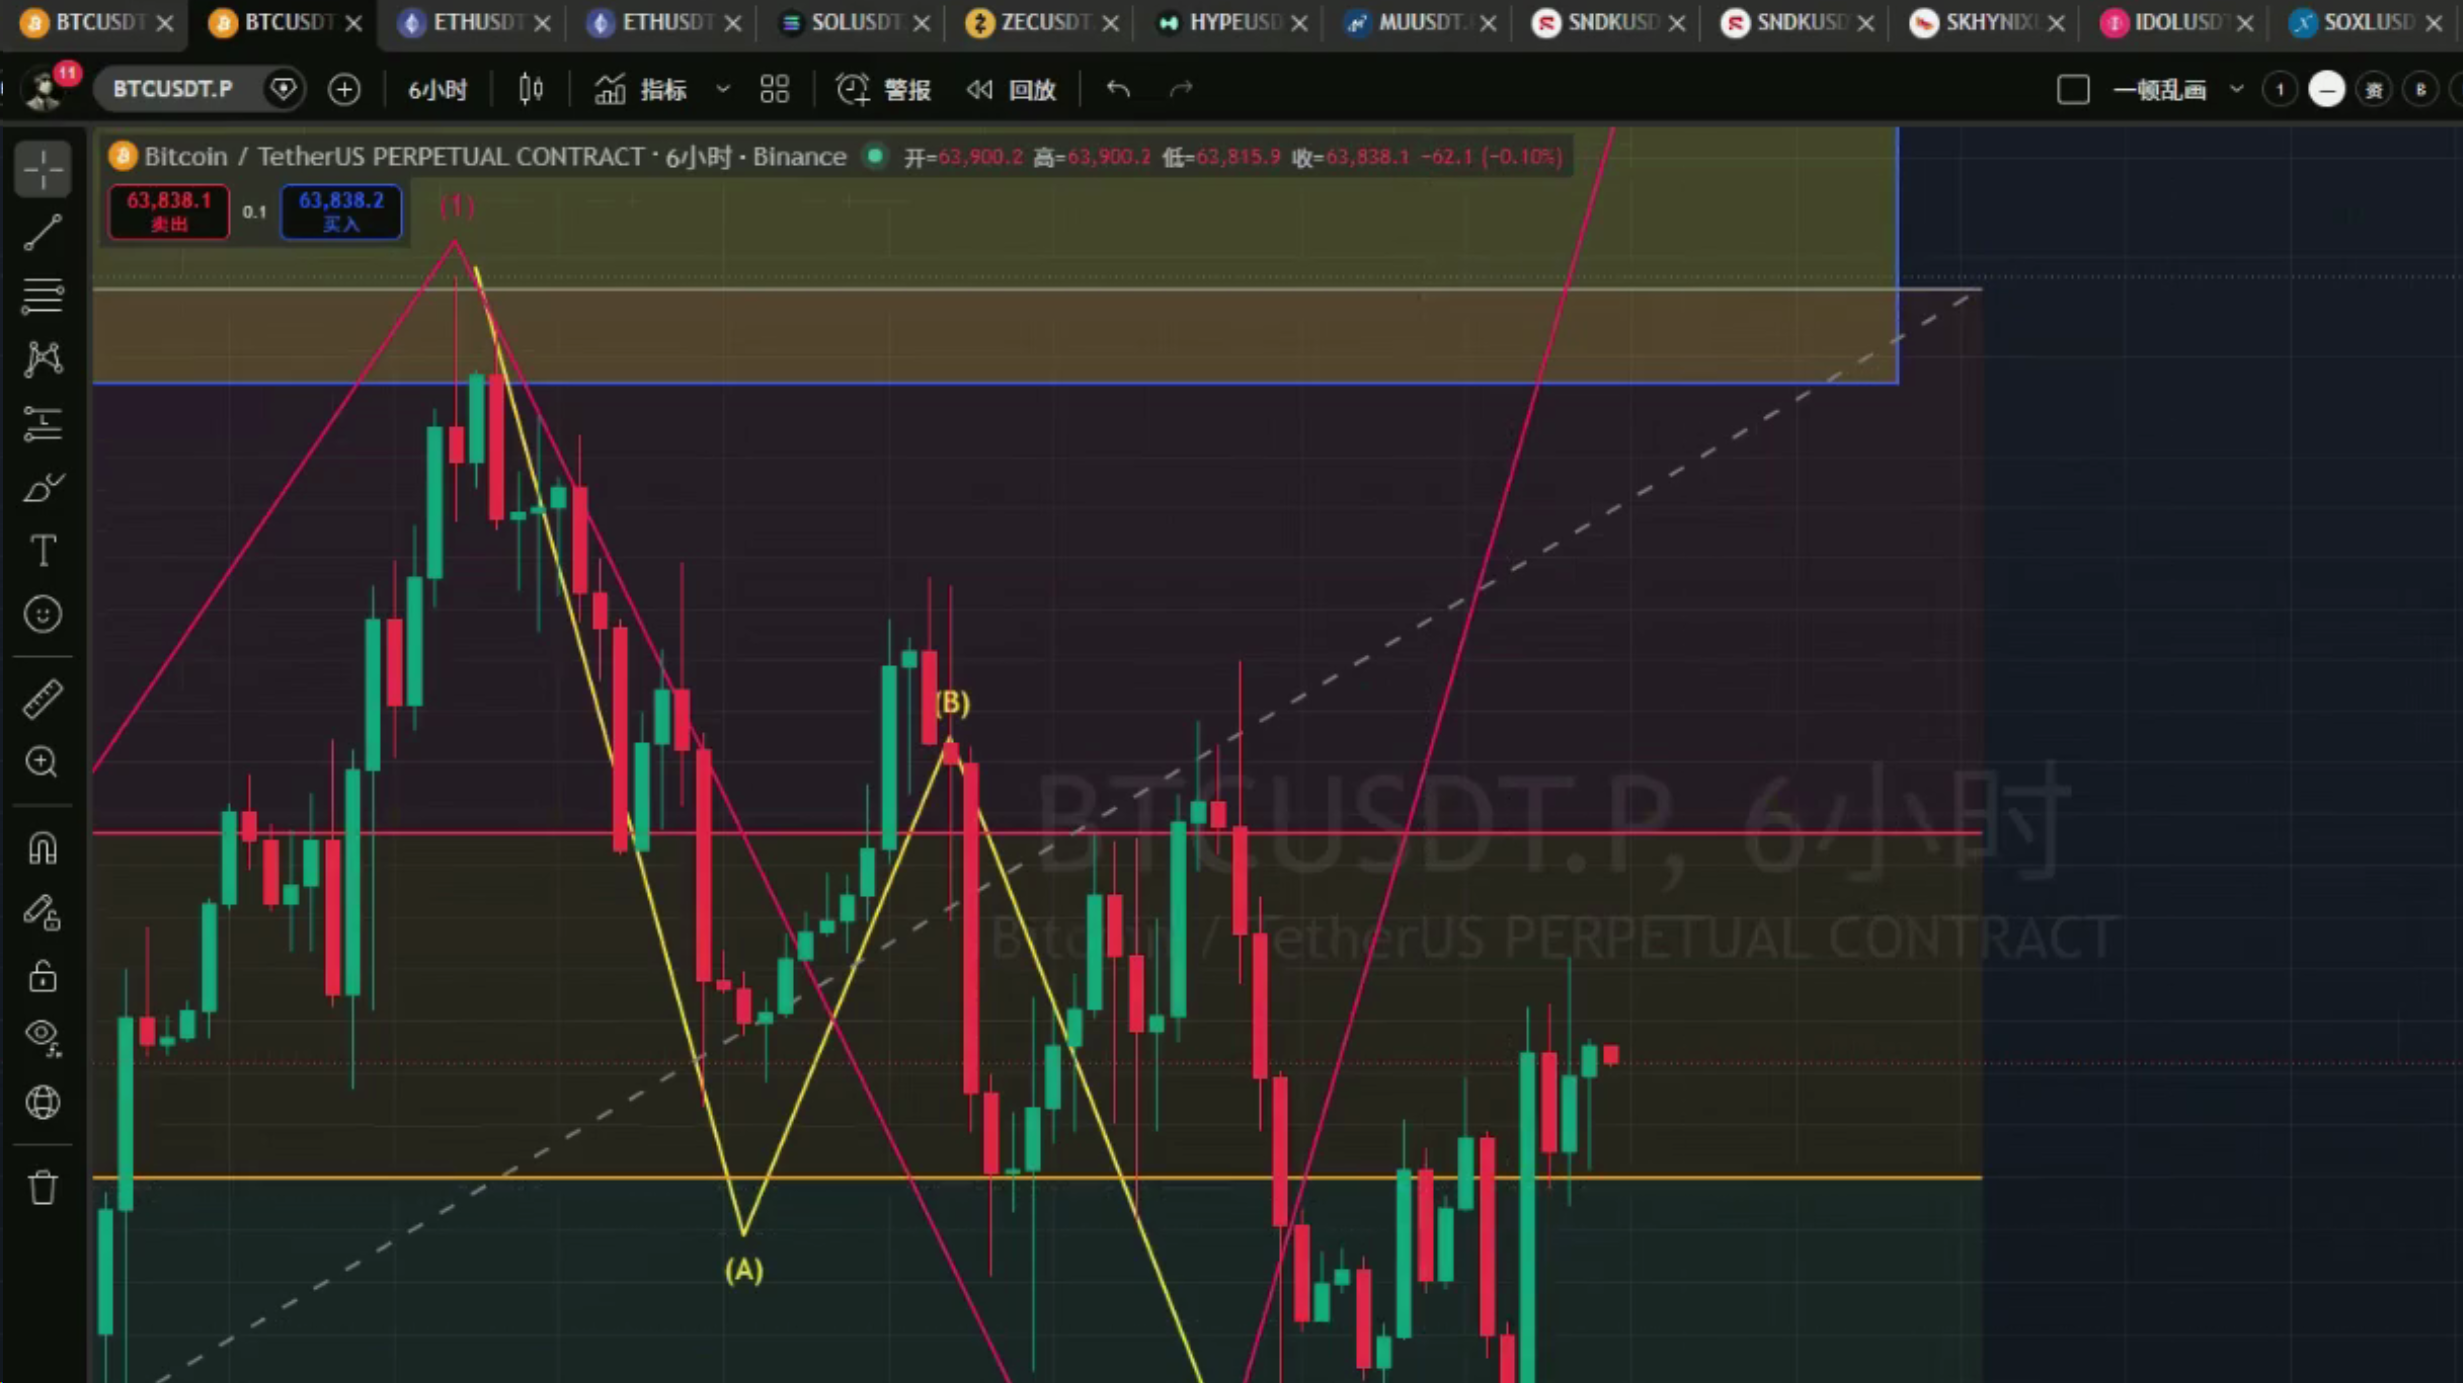Click the blue 63,838.2 买入 buy button
Image resolution: width=2463 pixels, height=1383 pixels.
341,211
